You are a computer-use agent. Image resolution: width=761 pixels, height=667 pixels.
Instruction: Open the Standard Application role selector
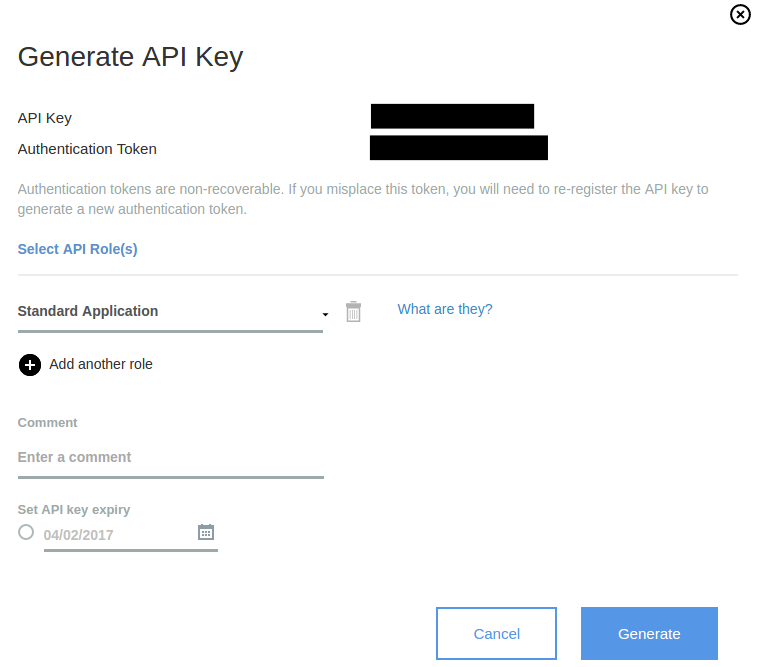(168, 311)
